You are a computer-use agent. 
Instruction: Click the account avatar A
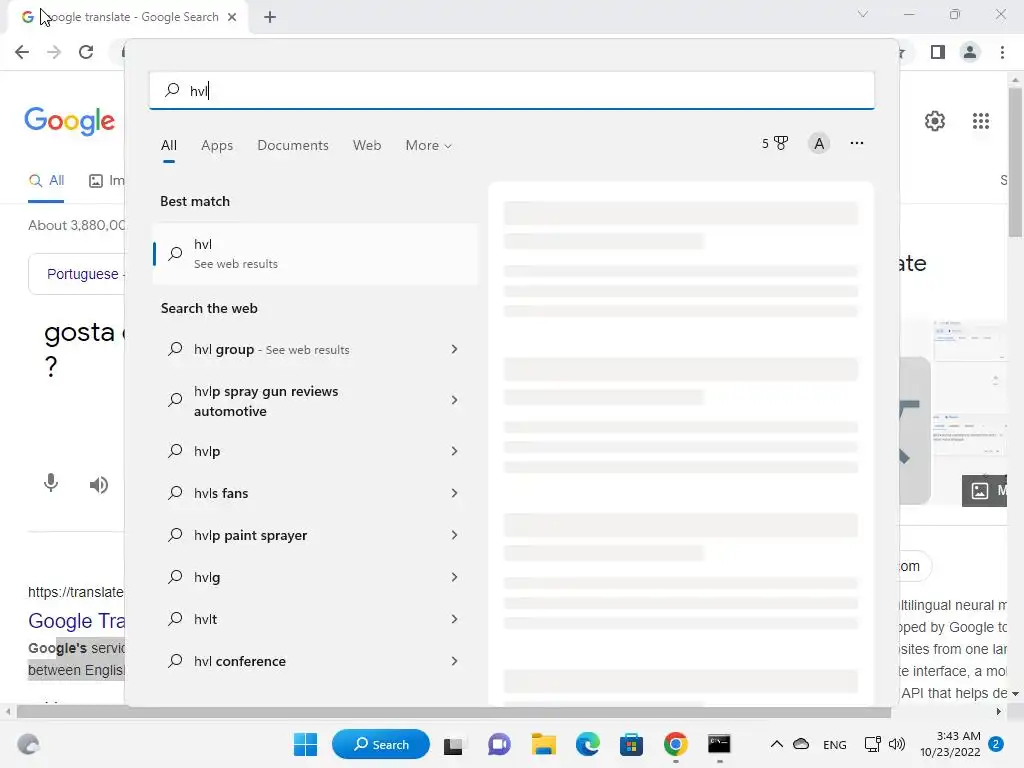(x=819, y=143)
